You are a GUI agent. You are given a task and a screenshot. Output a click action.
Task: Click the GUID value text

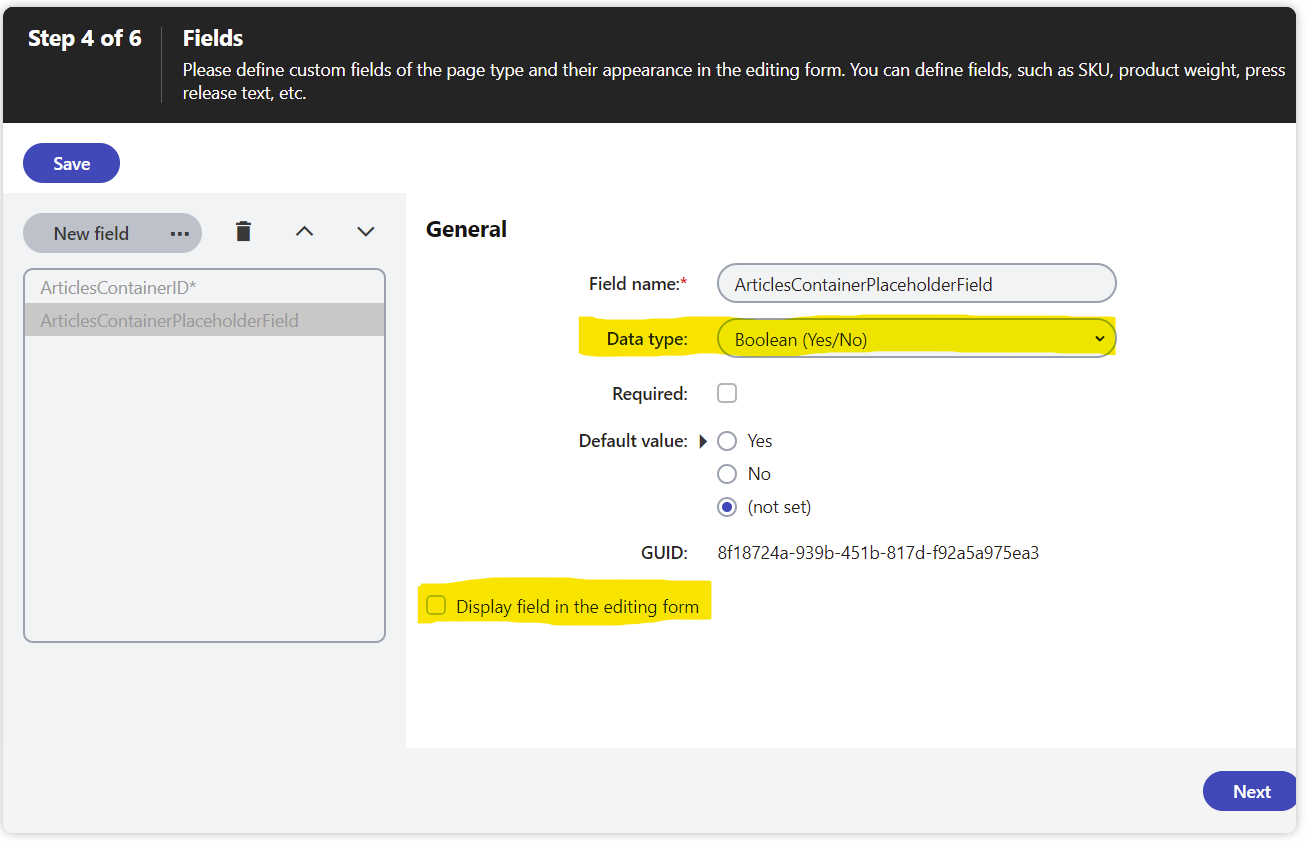pos(878,553)
